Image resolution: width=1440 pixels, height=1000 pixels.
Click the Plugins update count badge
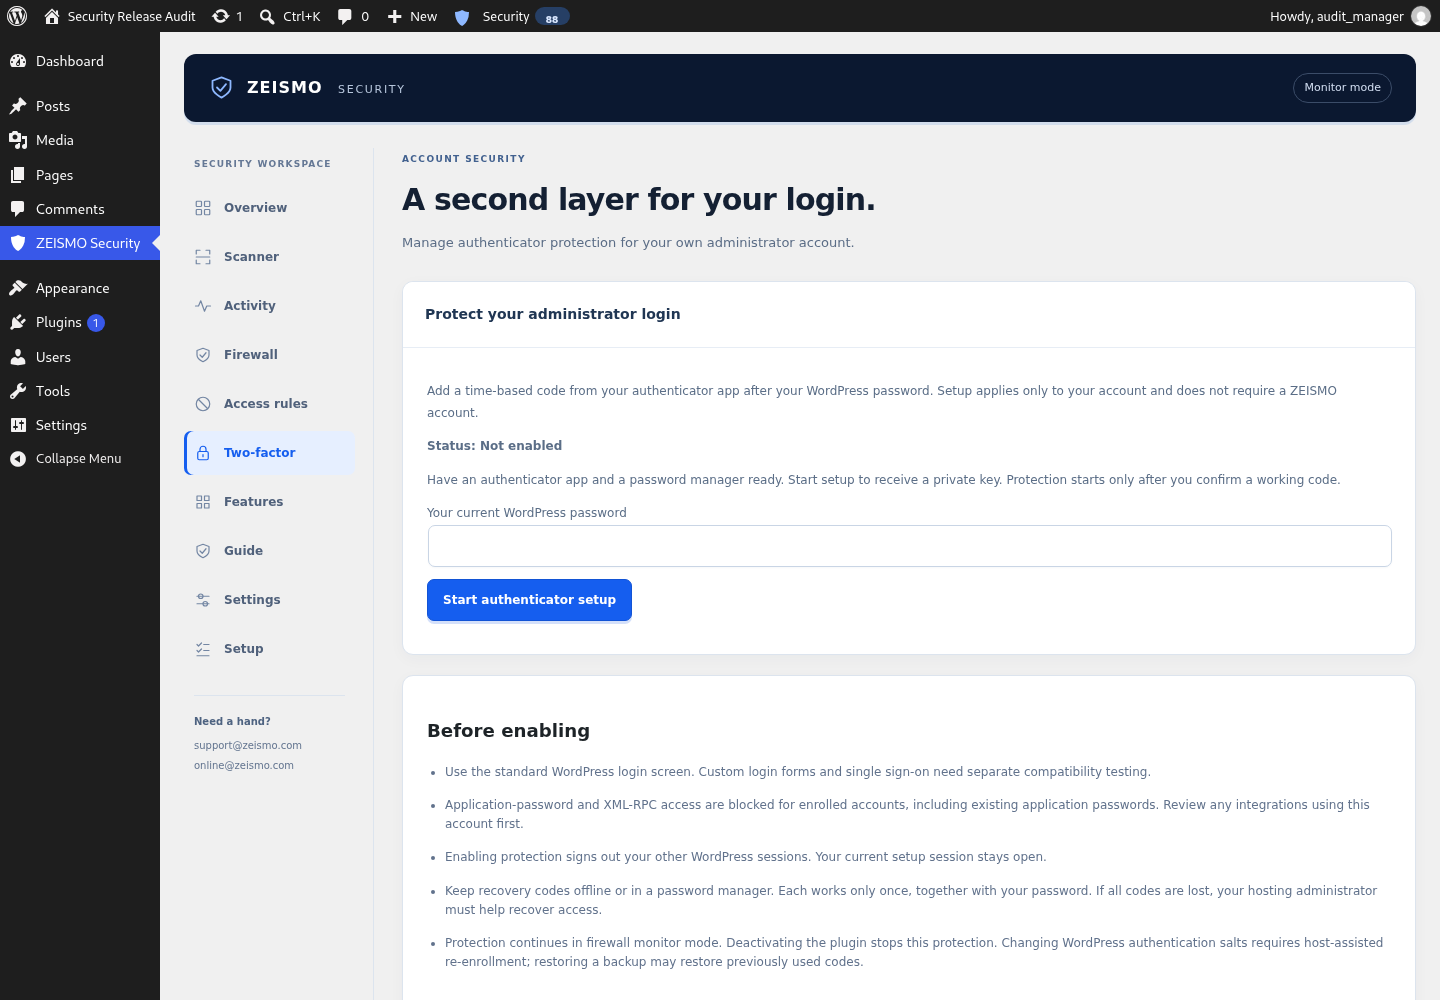96,323
